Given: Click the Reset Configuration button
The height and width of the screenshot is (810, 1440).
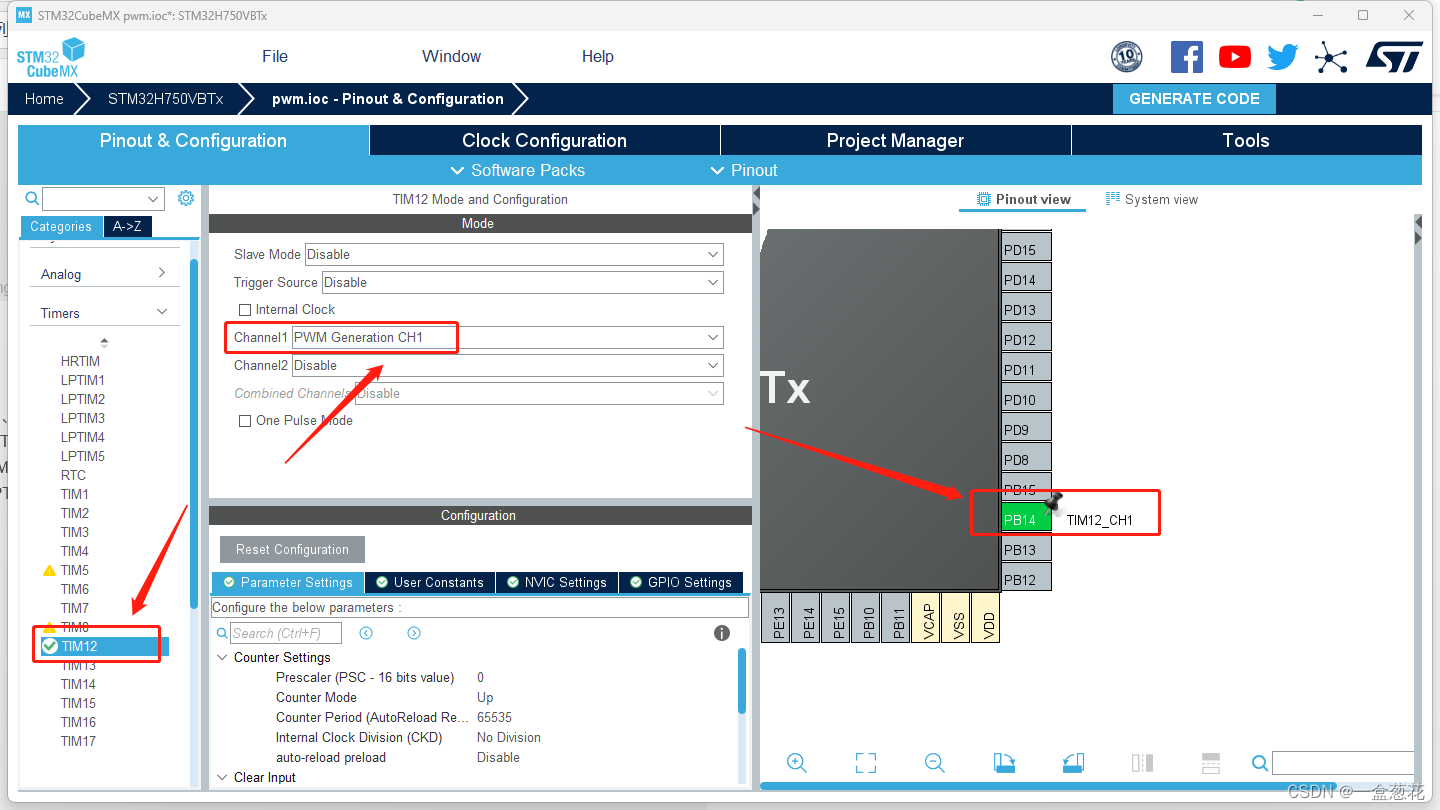Looking at the screenshot, I should coord(292,549).
